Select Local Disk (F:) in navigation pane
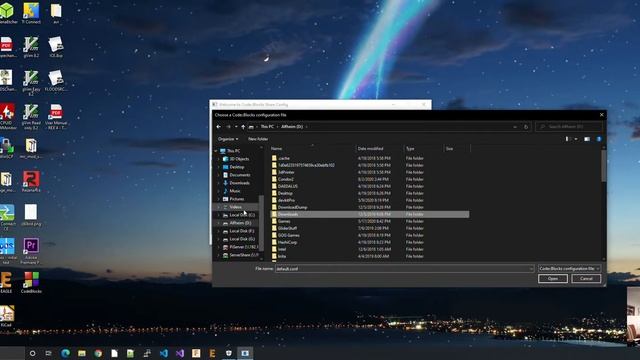 pyautogui.click(x=242, y=231)
